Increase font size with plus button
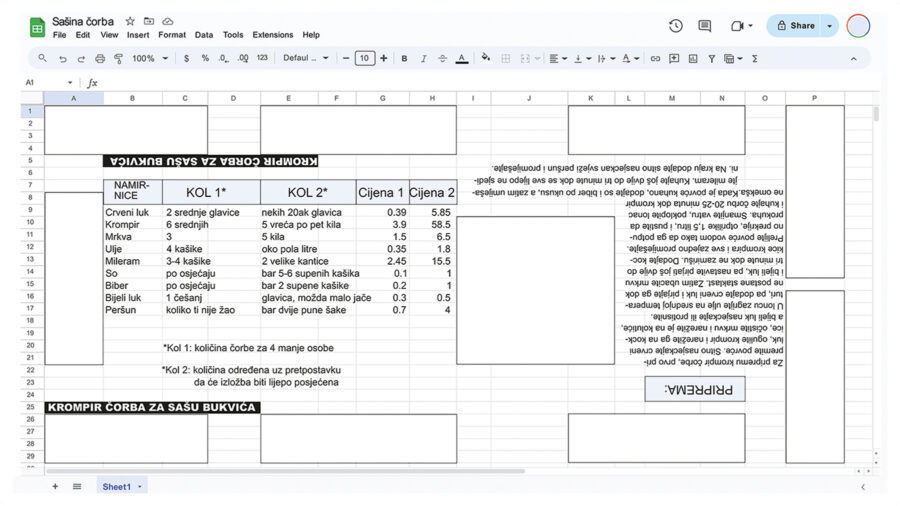 [383, 59]
